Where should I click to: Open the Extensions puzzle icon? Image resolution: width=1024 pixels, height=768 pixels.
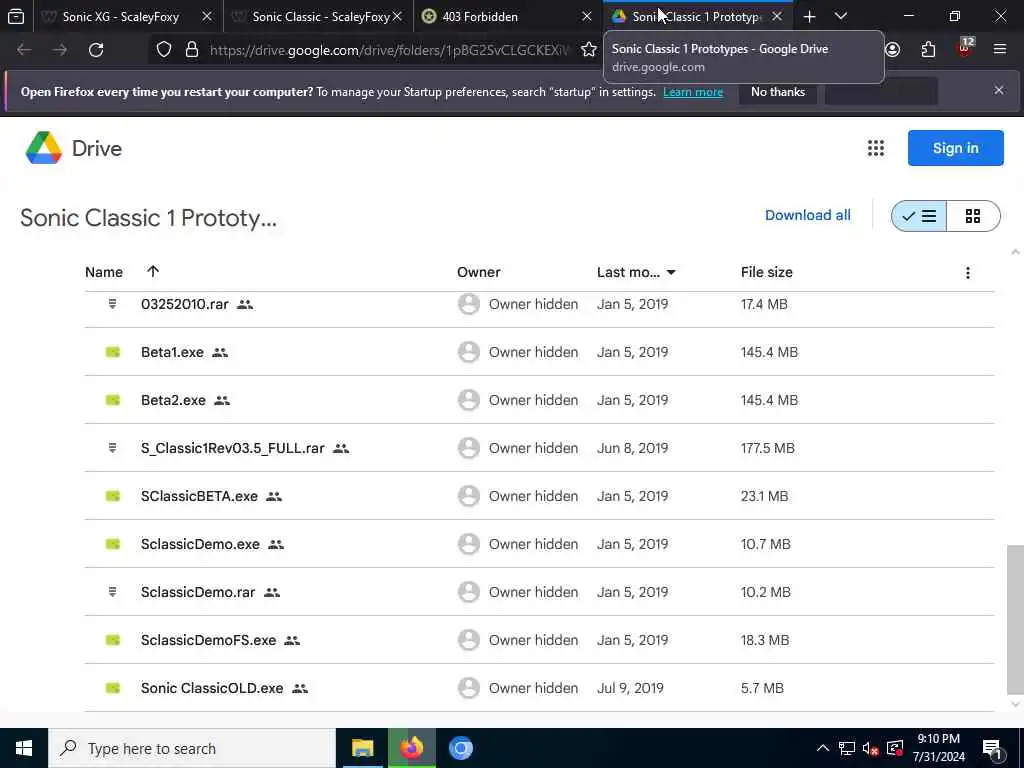click(x=928, y=50)
